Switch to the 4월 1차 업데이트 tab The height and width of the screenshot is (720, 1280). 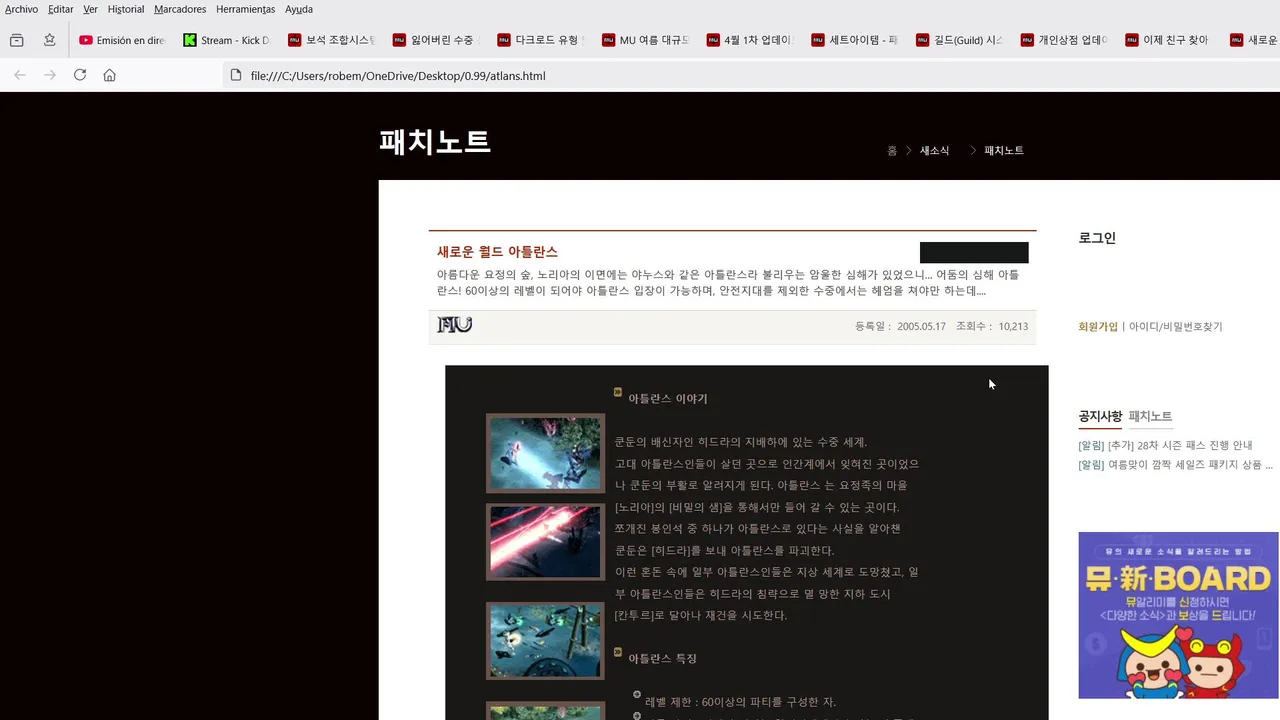749,40
